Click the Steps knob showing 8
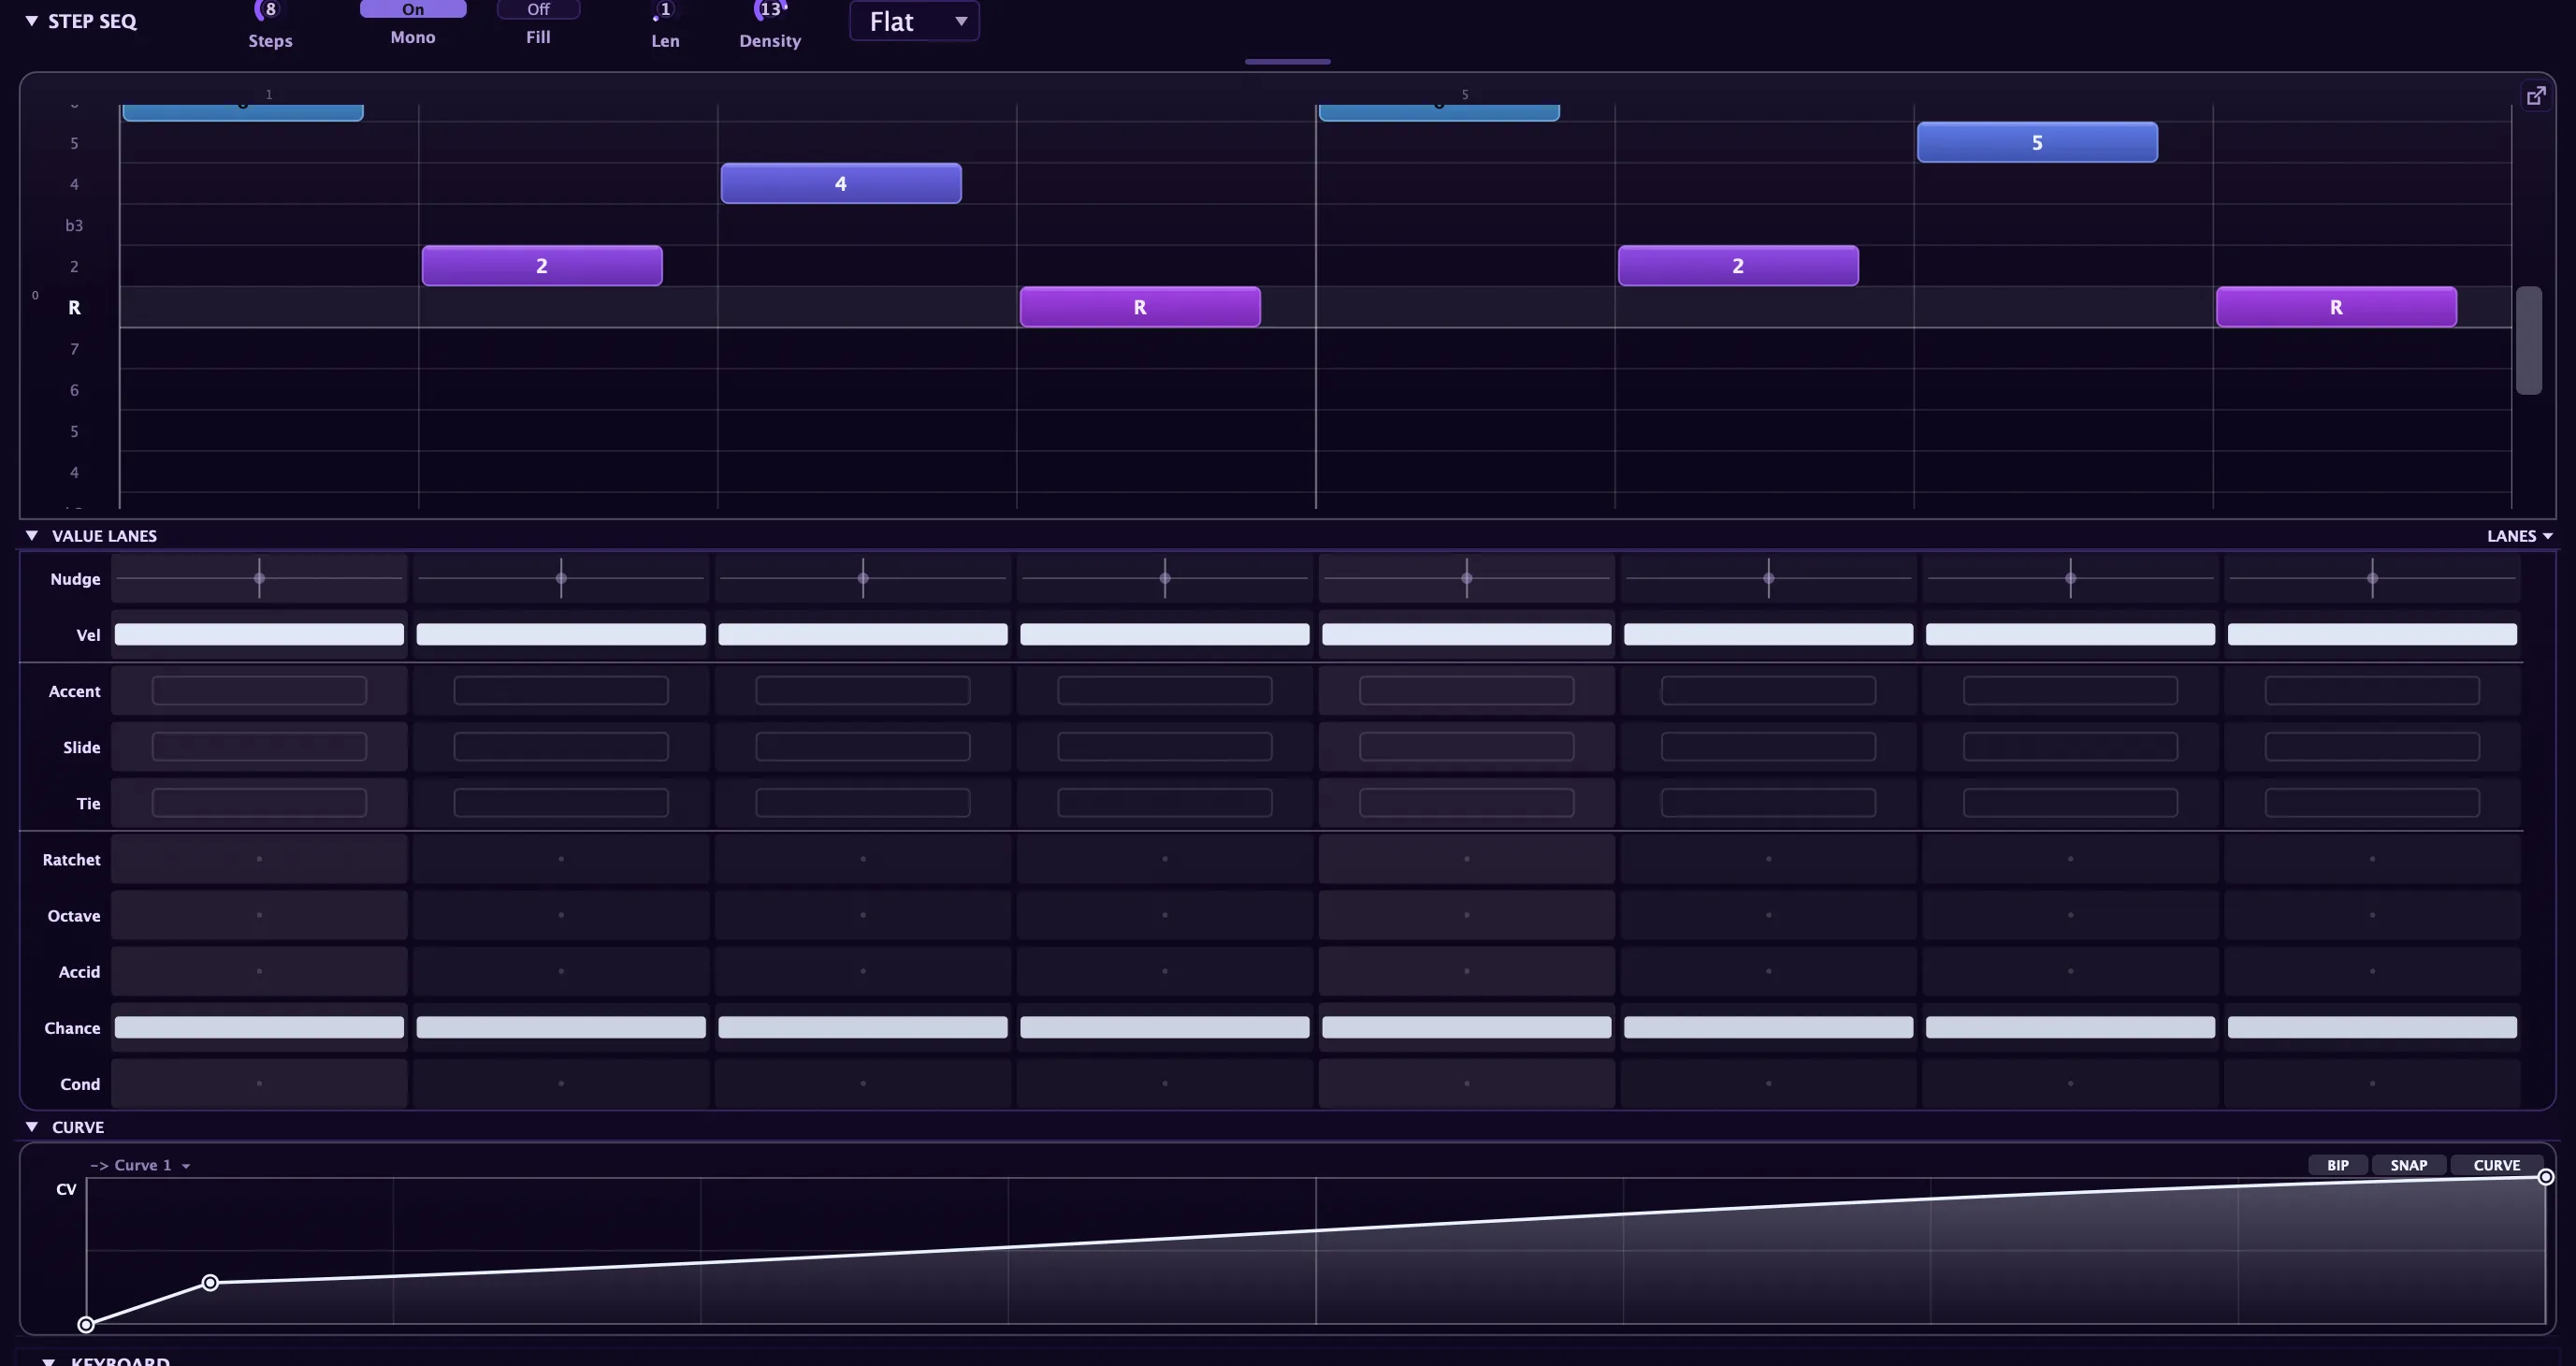Image resolution: width=2576 pixels, height=1366 pixels. (x=268, y=10)
